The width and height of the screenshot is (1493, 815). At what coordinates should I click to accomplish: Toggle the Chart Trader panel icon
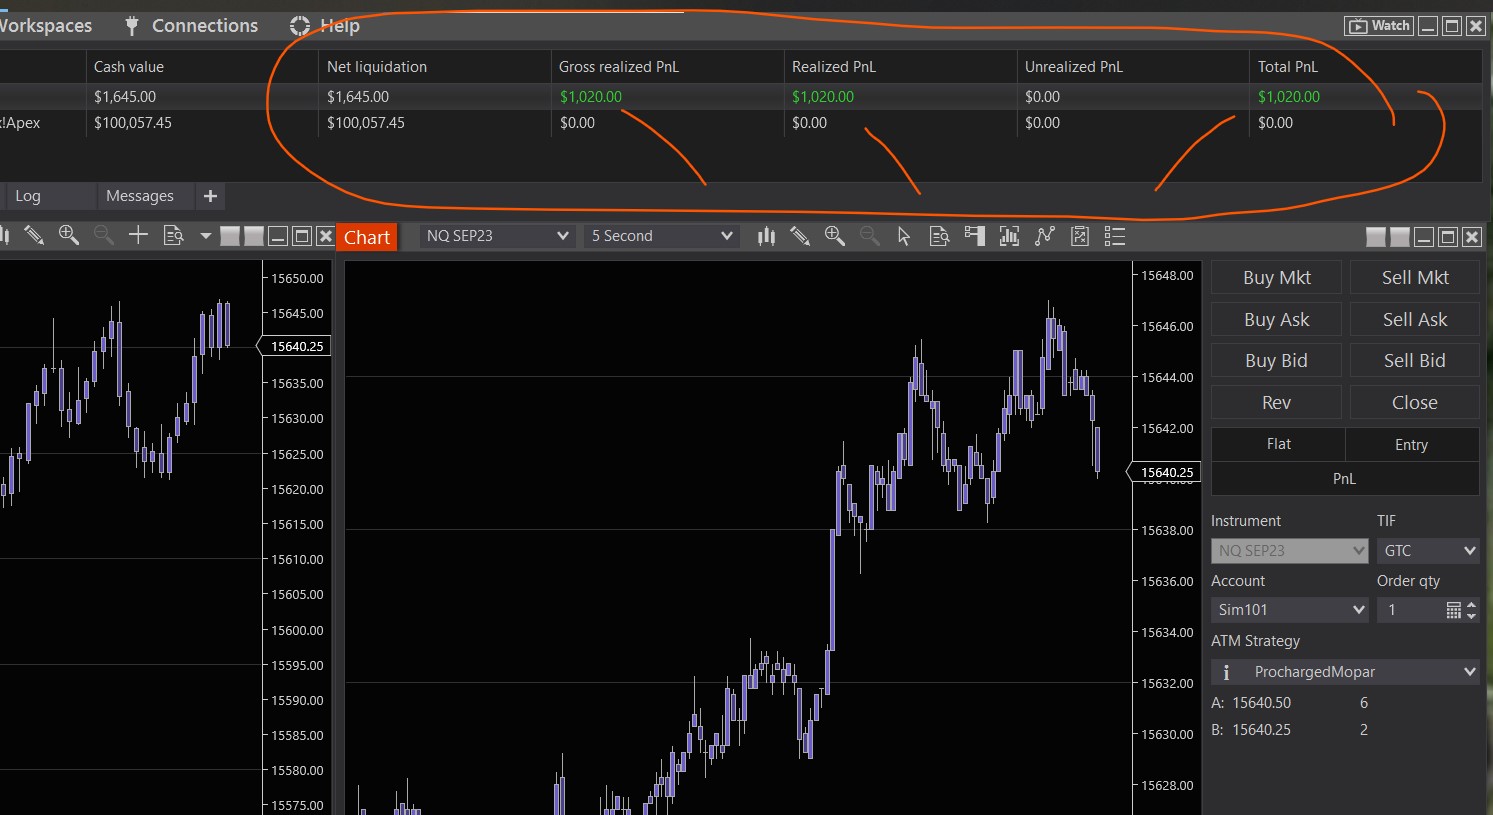(x=974, y=236)
